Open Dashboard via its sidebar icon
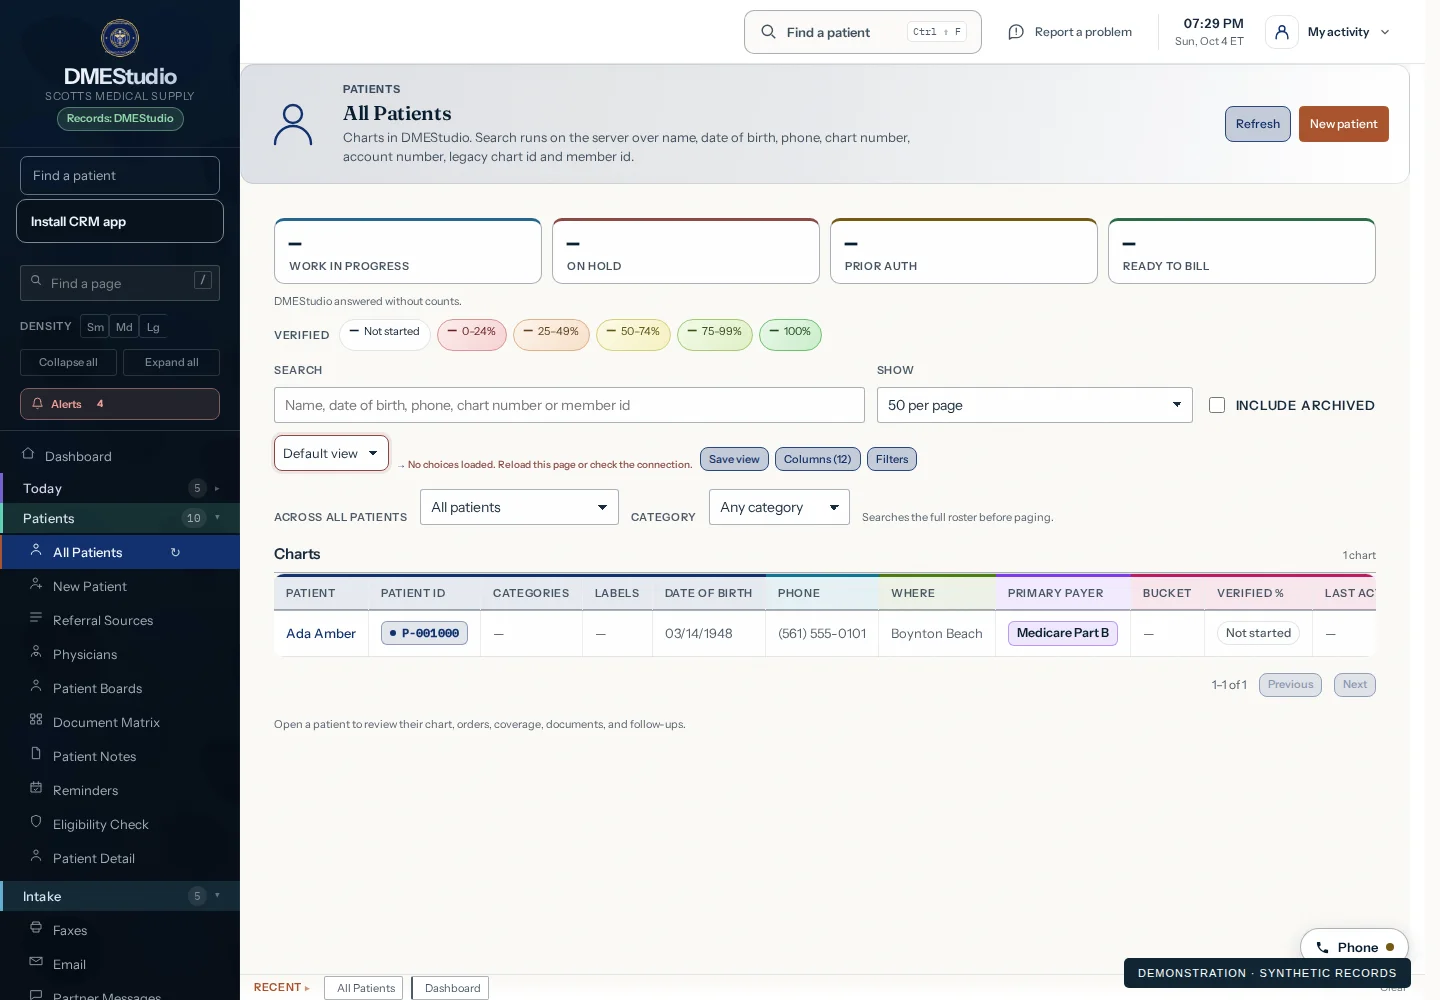1440x1000 pixels. coord(28,454)
